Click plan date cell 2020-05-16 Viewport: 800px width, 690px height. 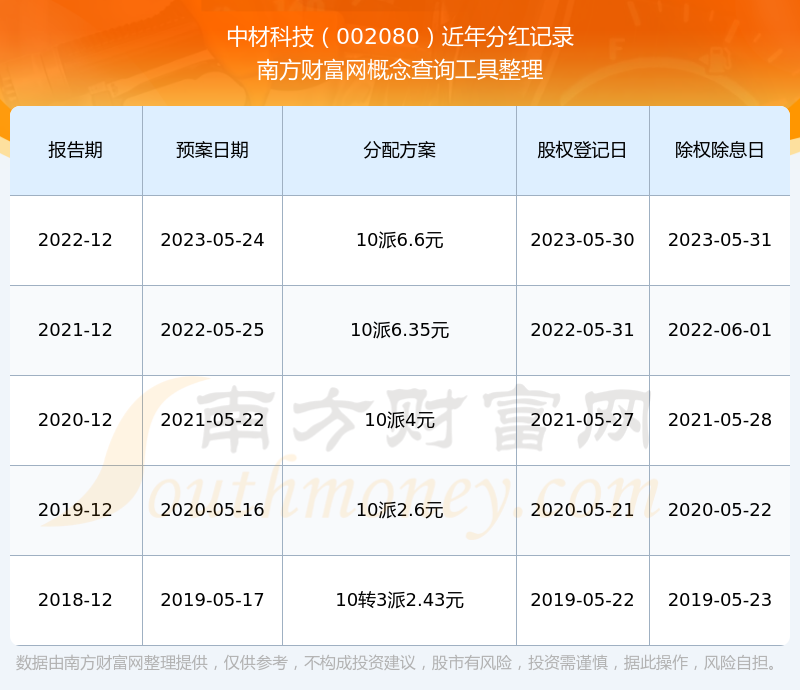(x=212, y=510)
